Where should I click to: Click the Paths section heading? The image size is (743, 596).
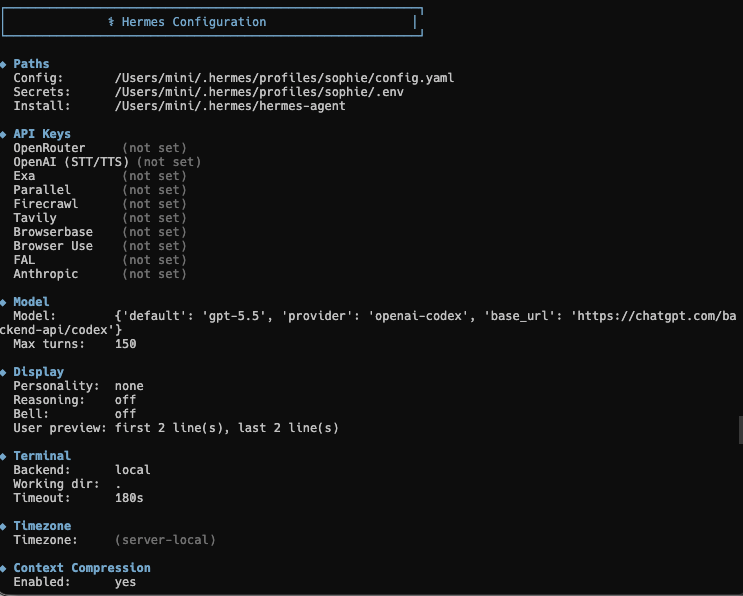pyautogui.click(x=31, y=63)
